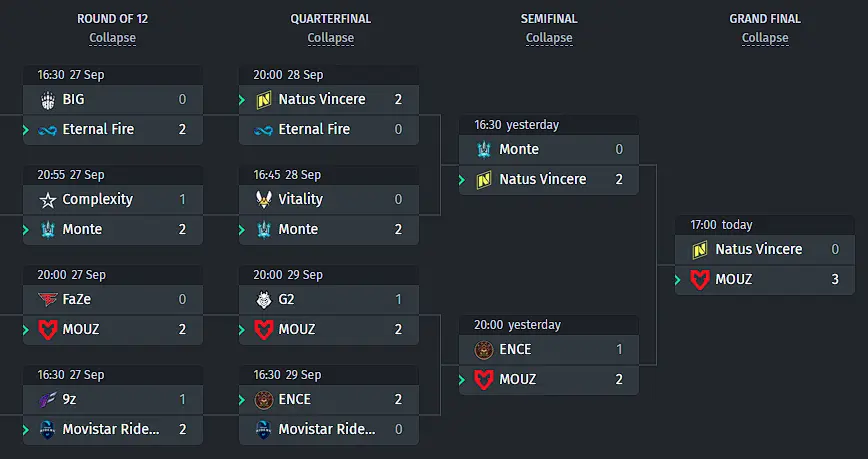Open the 20:00 yesterday ENCE vs MOUZ match

pos(549,325)
